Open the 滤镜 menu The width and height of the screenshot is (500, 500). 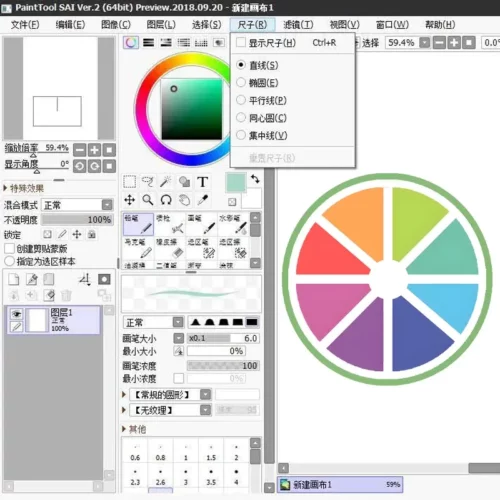pyautogui.click(x=298, y=25)
